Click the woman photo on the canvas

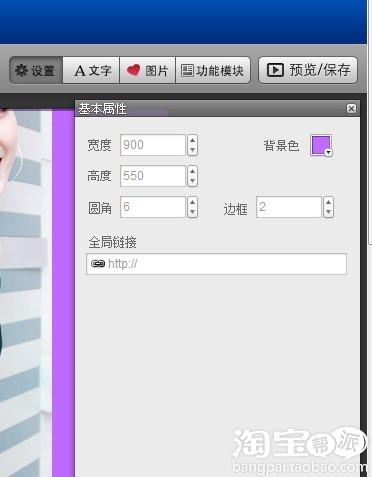click(x=26, y=293)
